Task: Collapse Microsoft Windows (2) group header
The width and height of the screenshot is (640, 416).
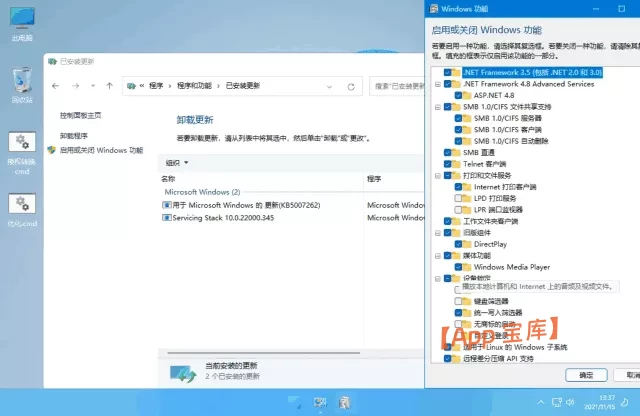Action: 202,192
